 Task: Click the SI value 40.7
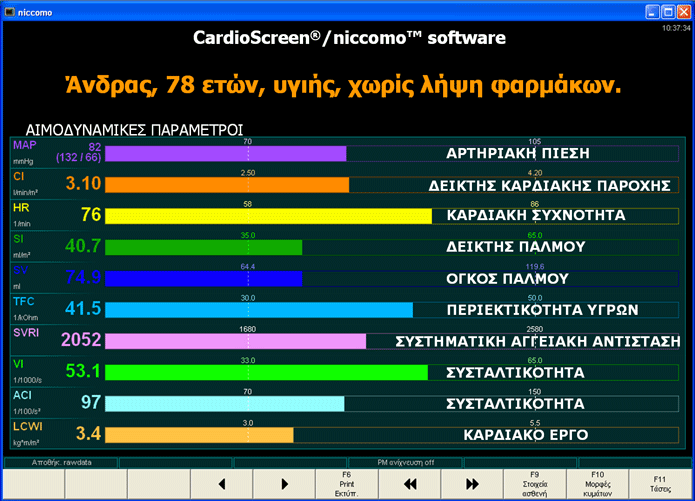(83, 246)
